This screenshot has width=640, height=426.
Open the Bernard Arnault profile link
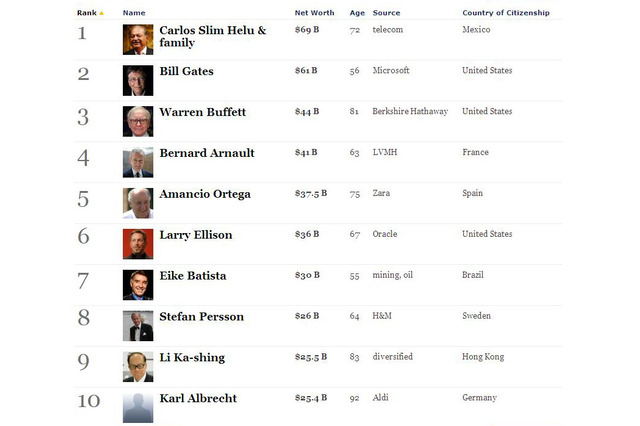click(x=207, y=153)
